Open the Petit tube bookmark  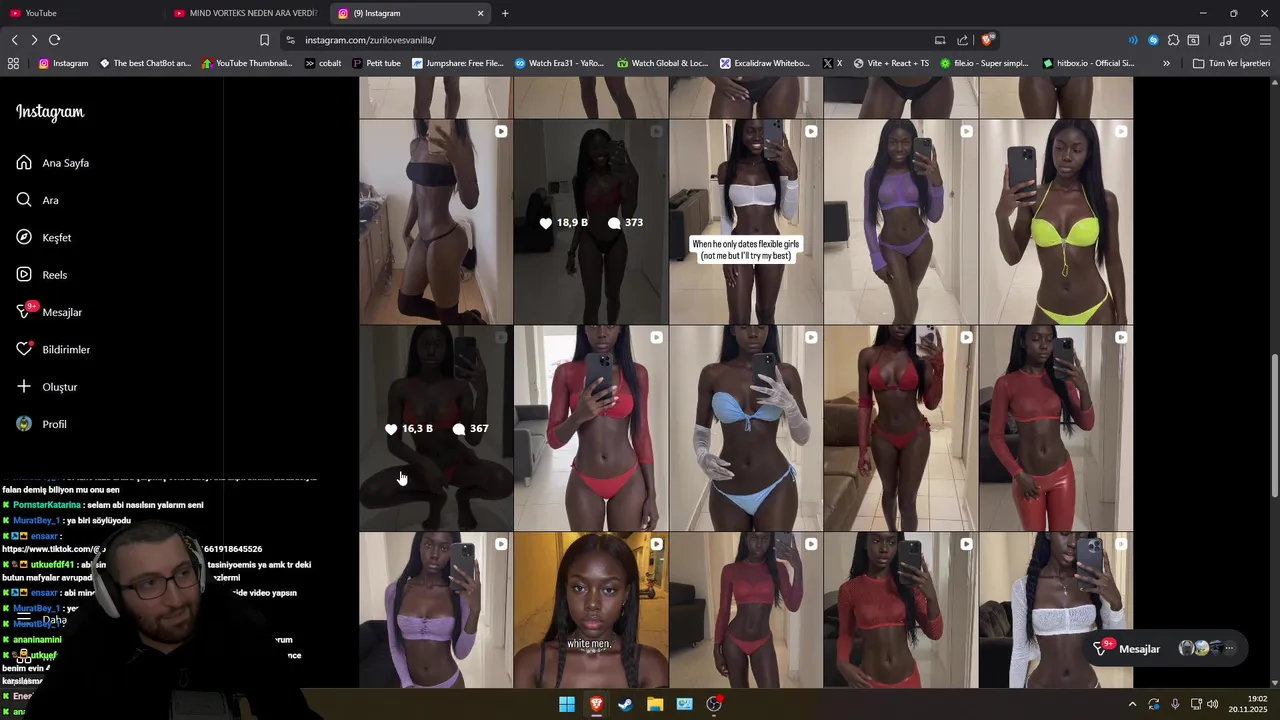coord(377,63)
